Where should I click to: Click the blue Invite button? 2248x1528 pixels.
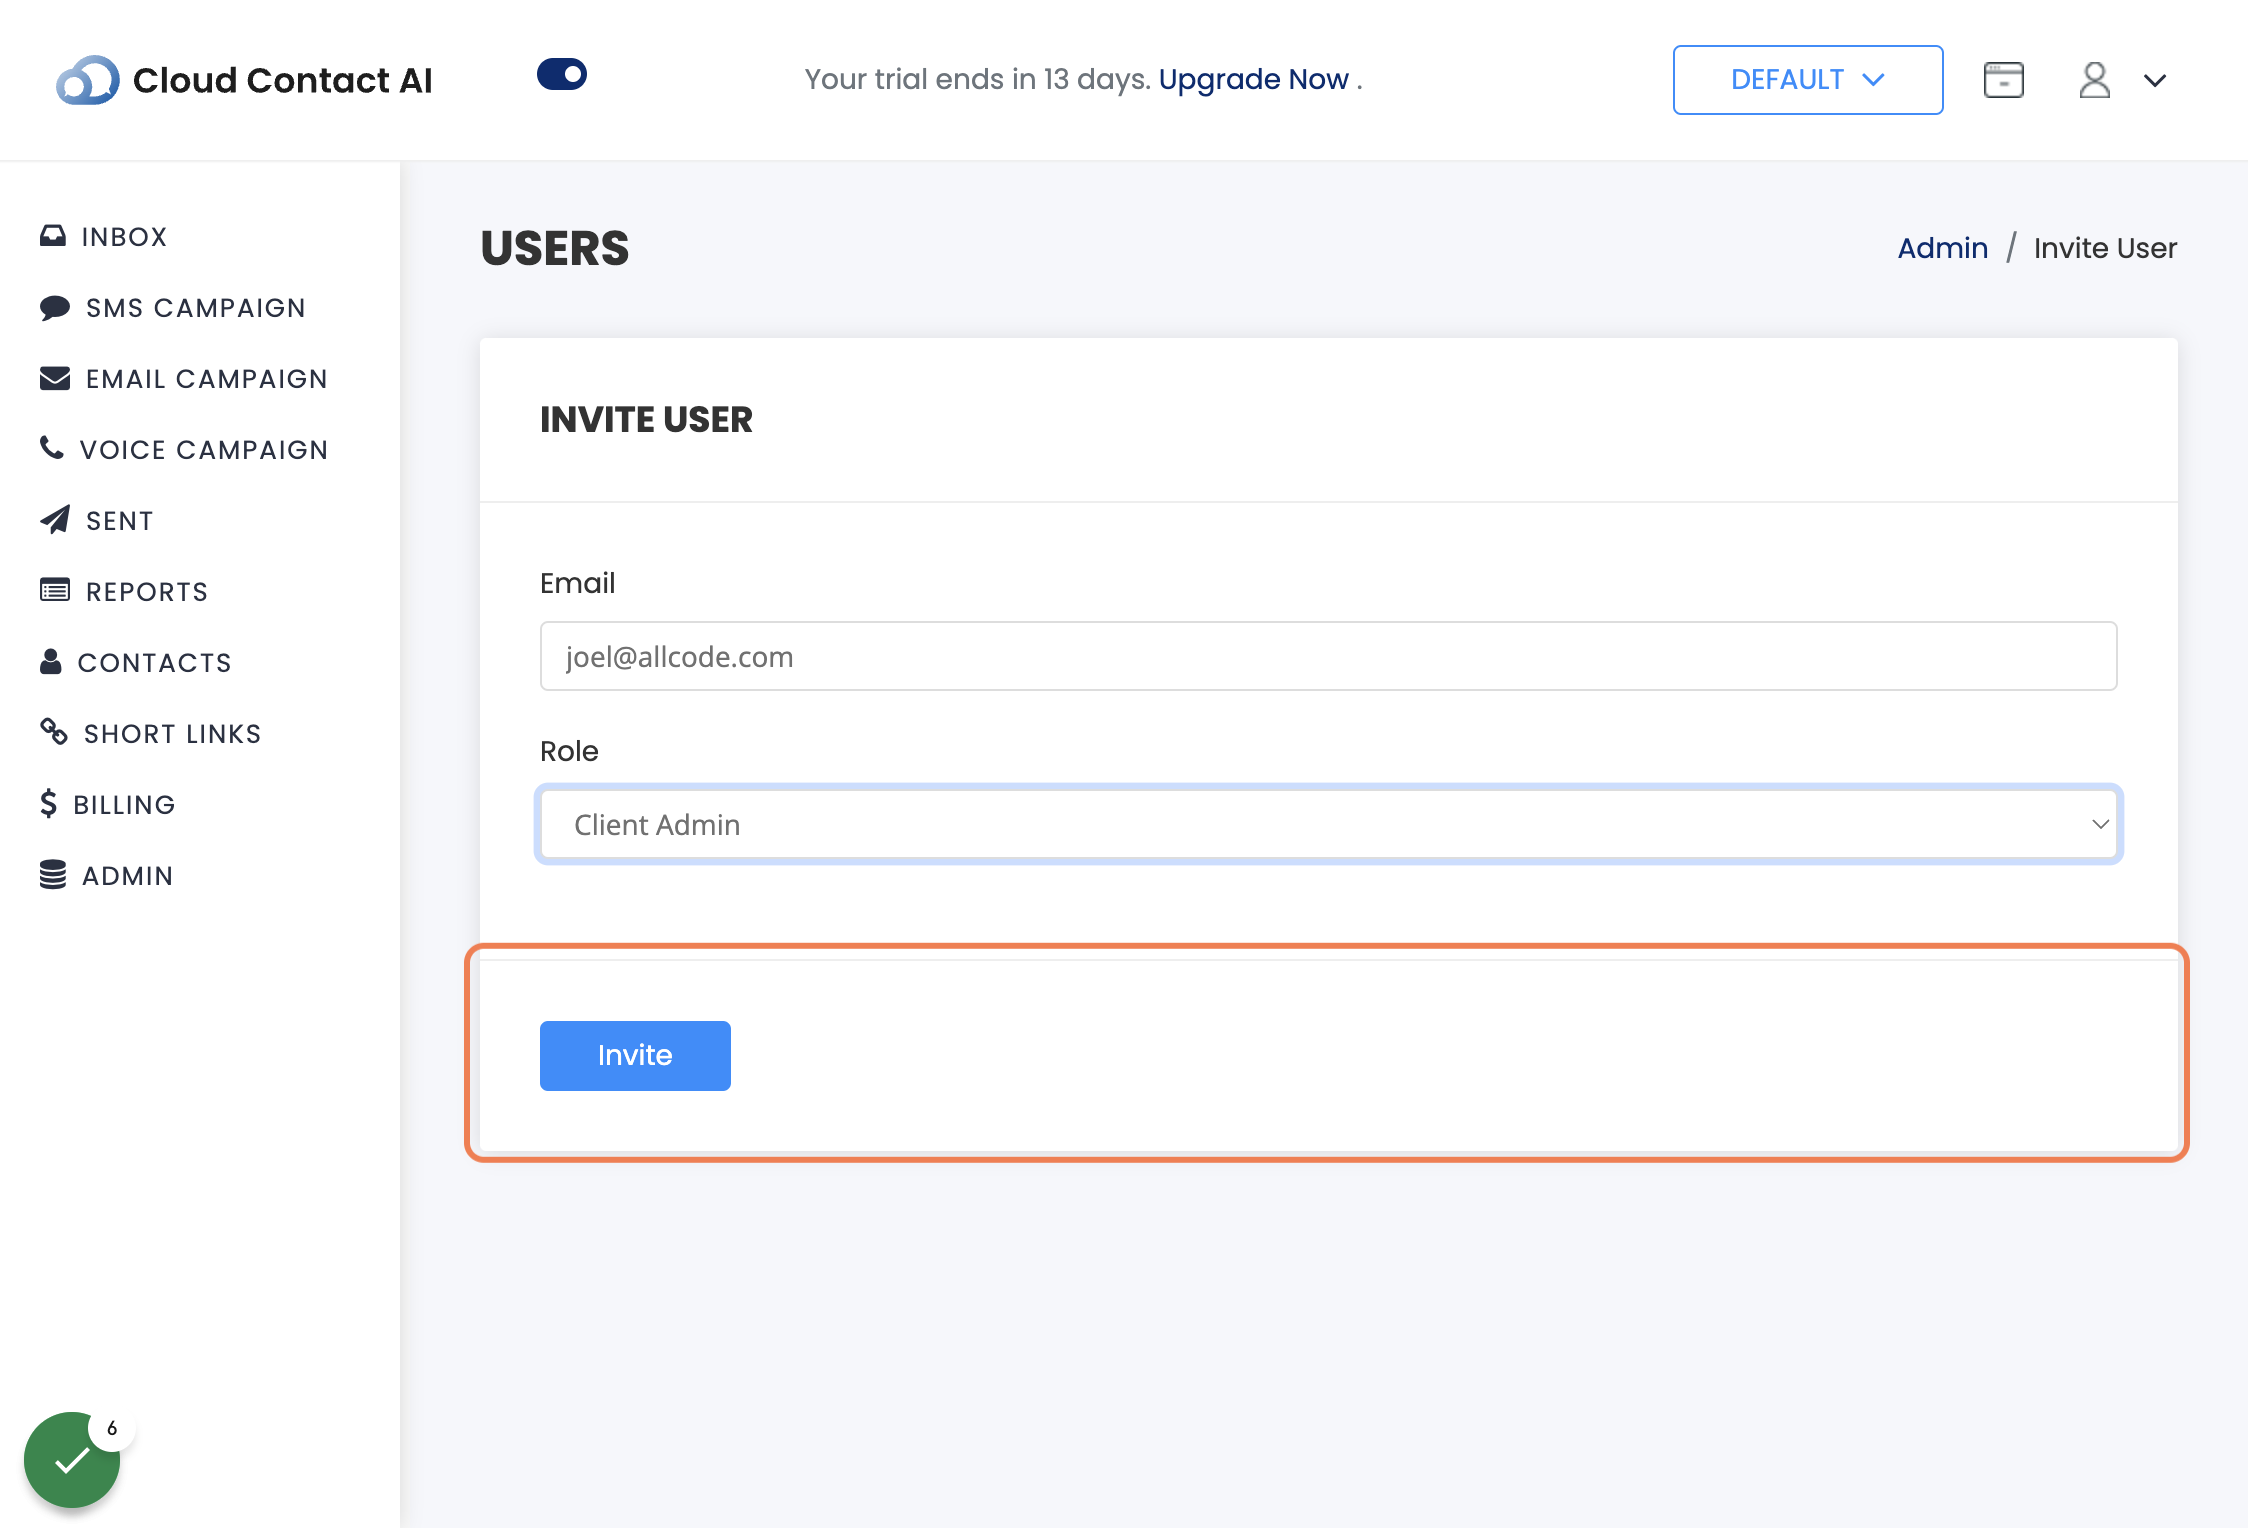tap(635, 1056)
